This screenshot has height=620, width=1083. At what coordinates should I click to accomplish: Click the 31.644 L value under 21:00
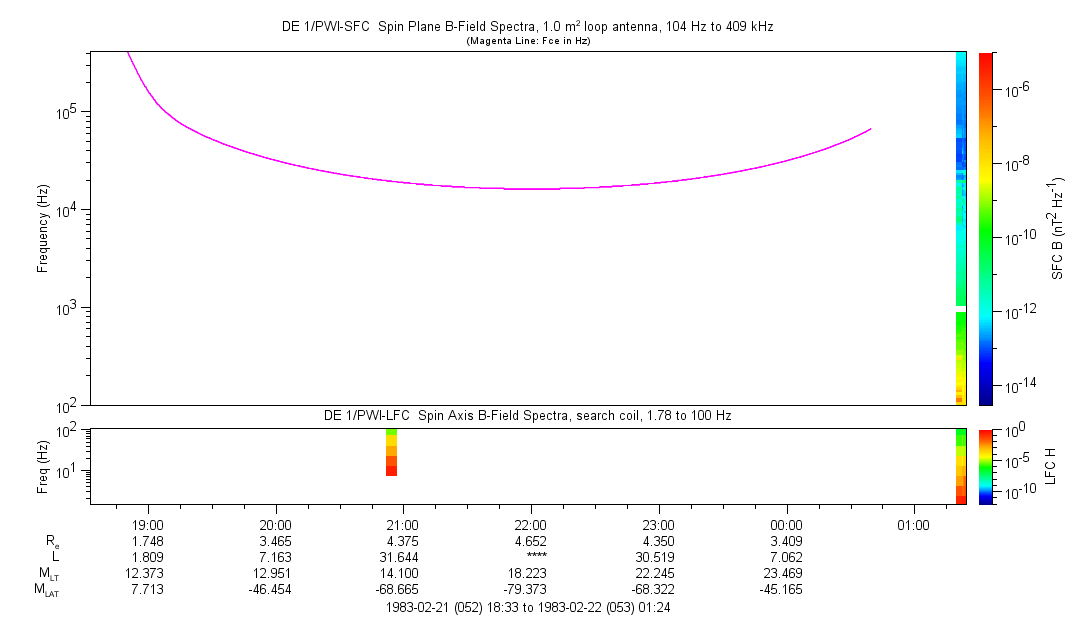click(x=402, y=556)
